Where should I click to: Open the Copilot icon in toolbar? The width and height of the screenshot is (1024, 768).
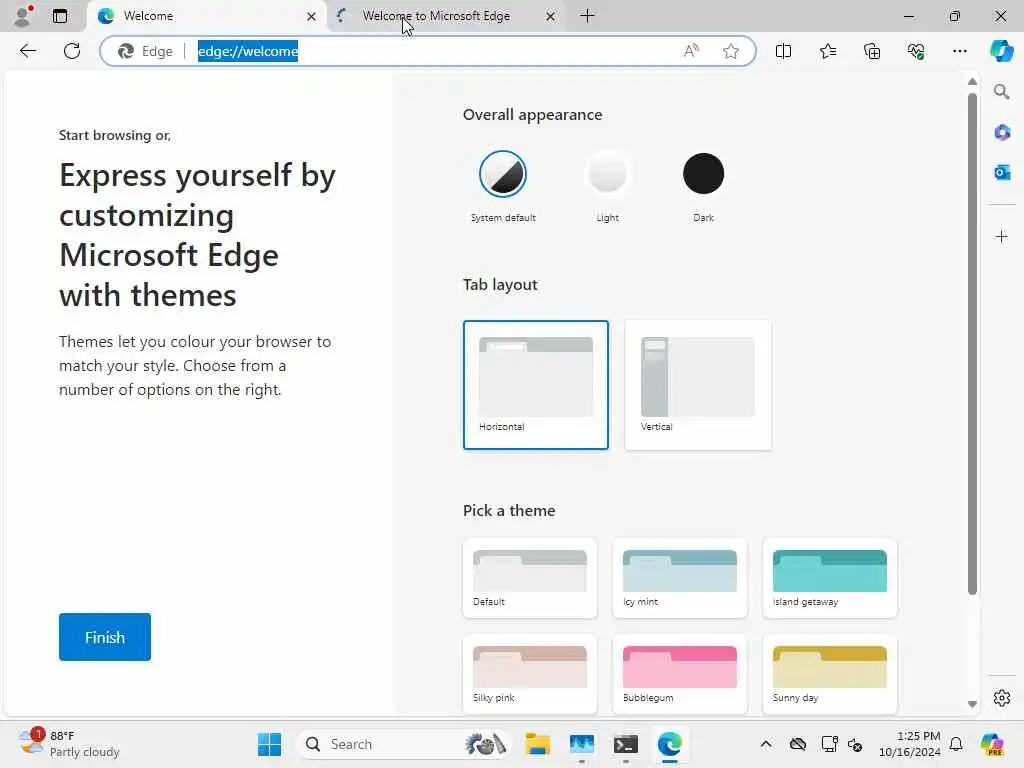(x=1001, y=51)
